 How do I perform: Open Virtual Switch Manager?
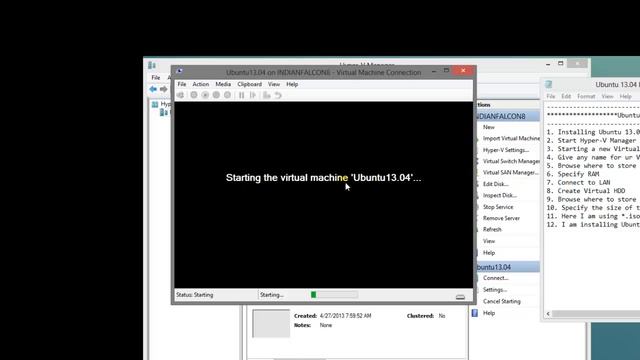pos(511,161)
